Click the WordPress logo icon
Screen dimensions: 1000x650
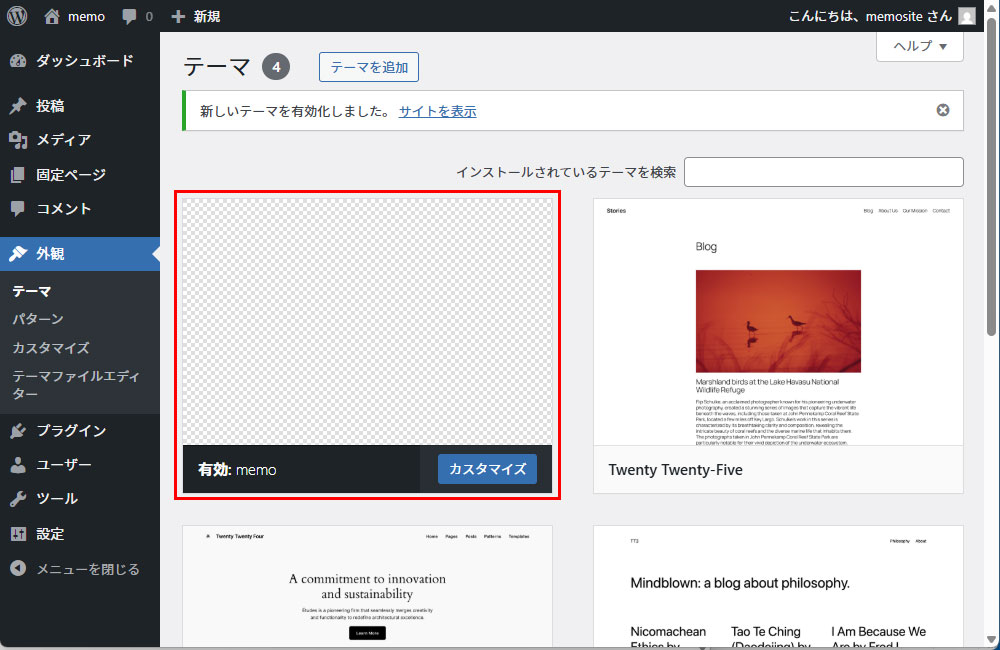click(x=17, y=16)
